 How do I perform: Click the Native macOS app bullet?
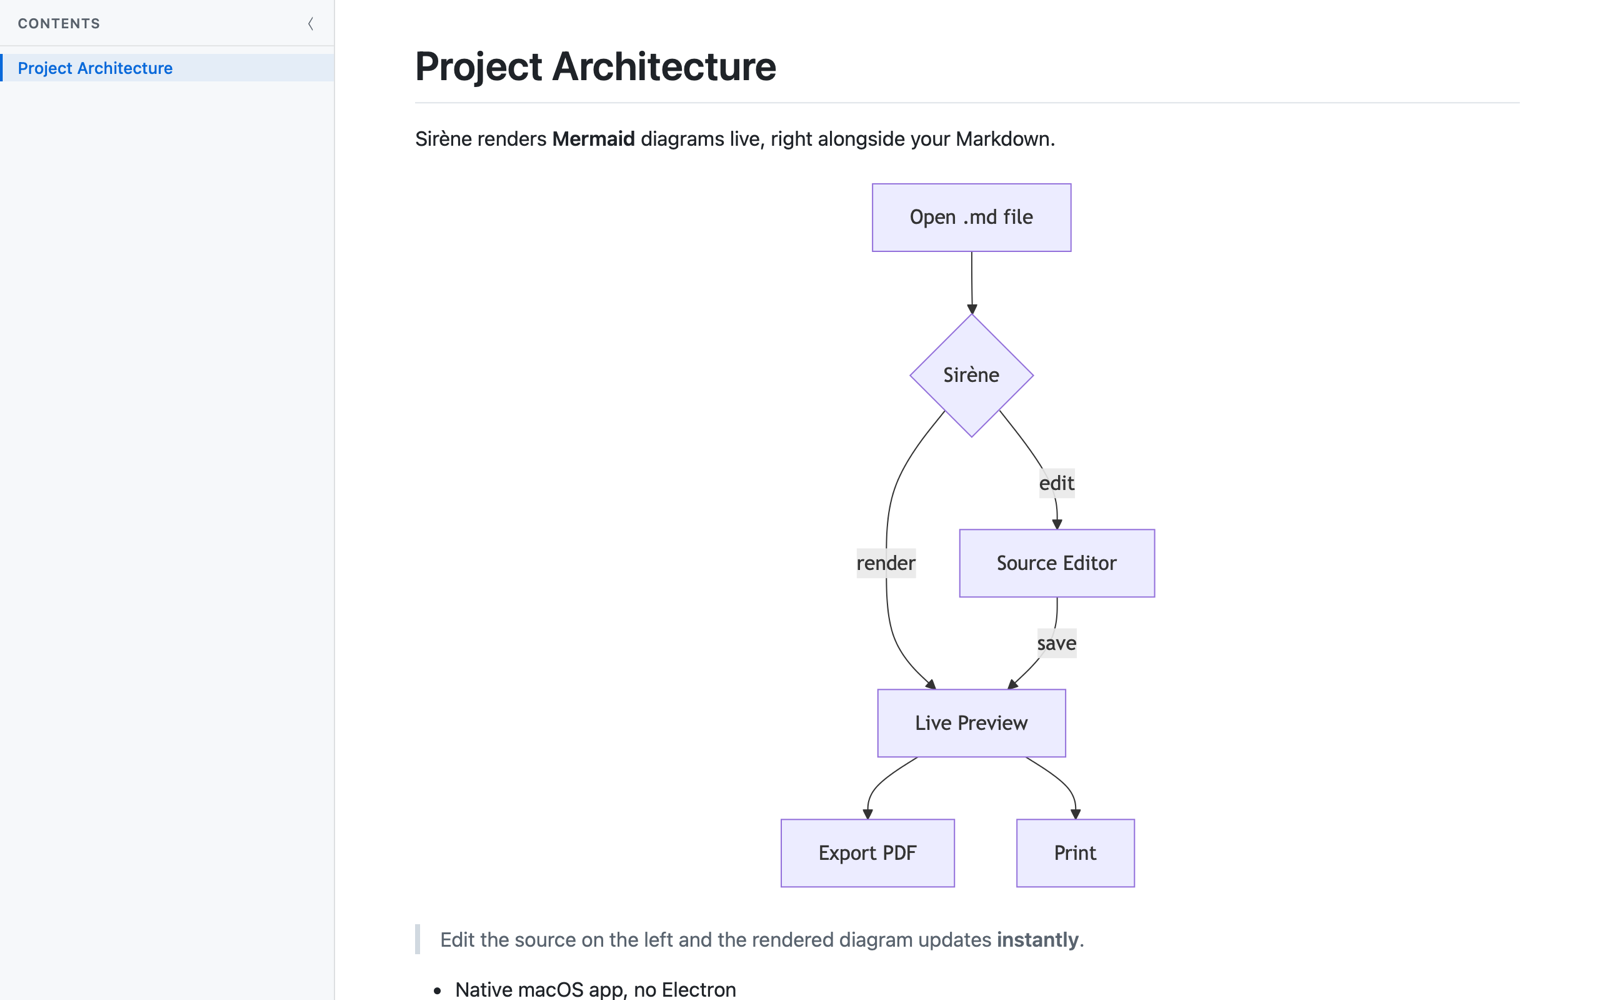(x=595, y=989)
